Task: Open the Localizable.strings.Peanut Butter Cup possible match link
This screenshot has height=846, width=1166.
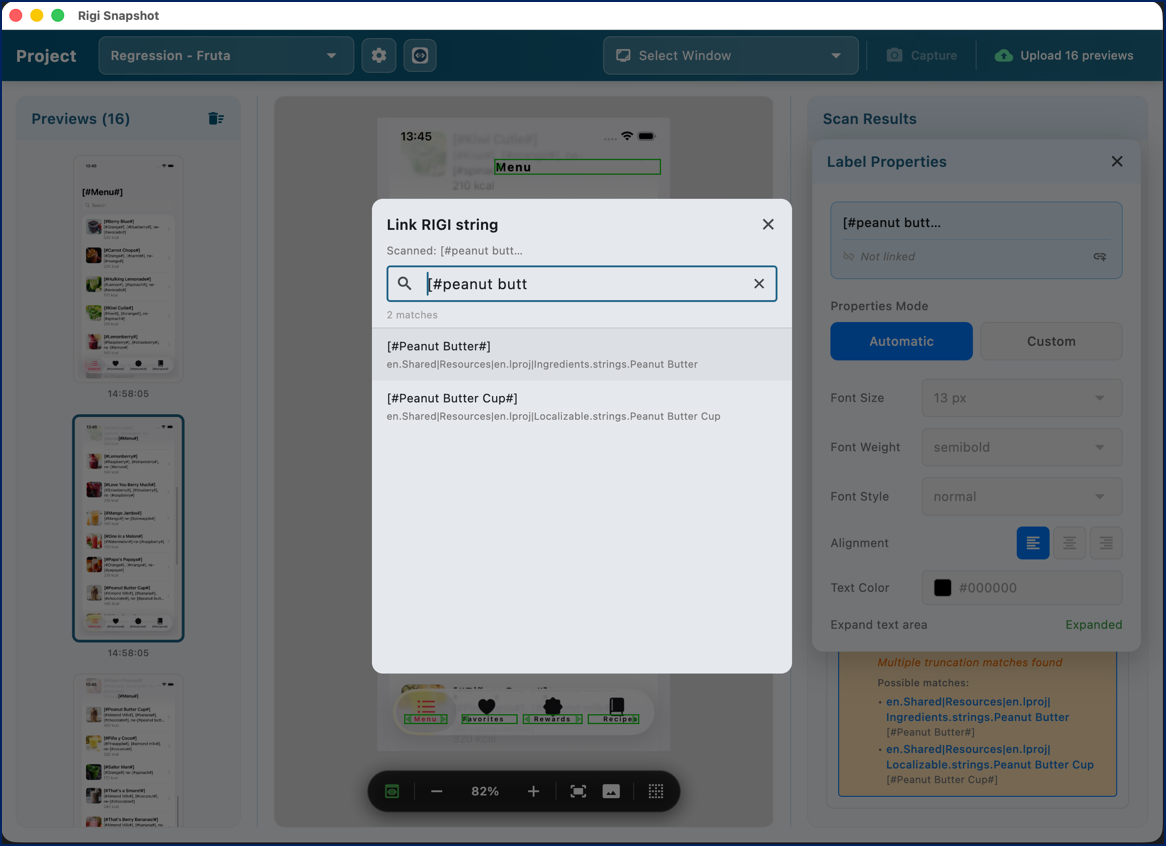Action: pyautogui.click(x=990, y=757)
